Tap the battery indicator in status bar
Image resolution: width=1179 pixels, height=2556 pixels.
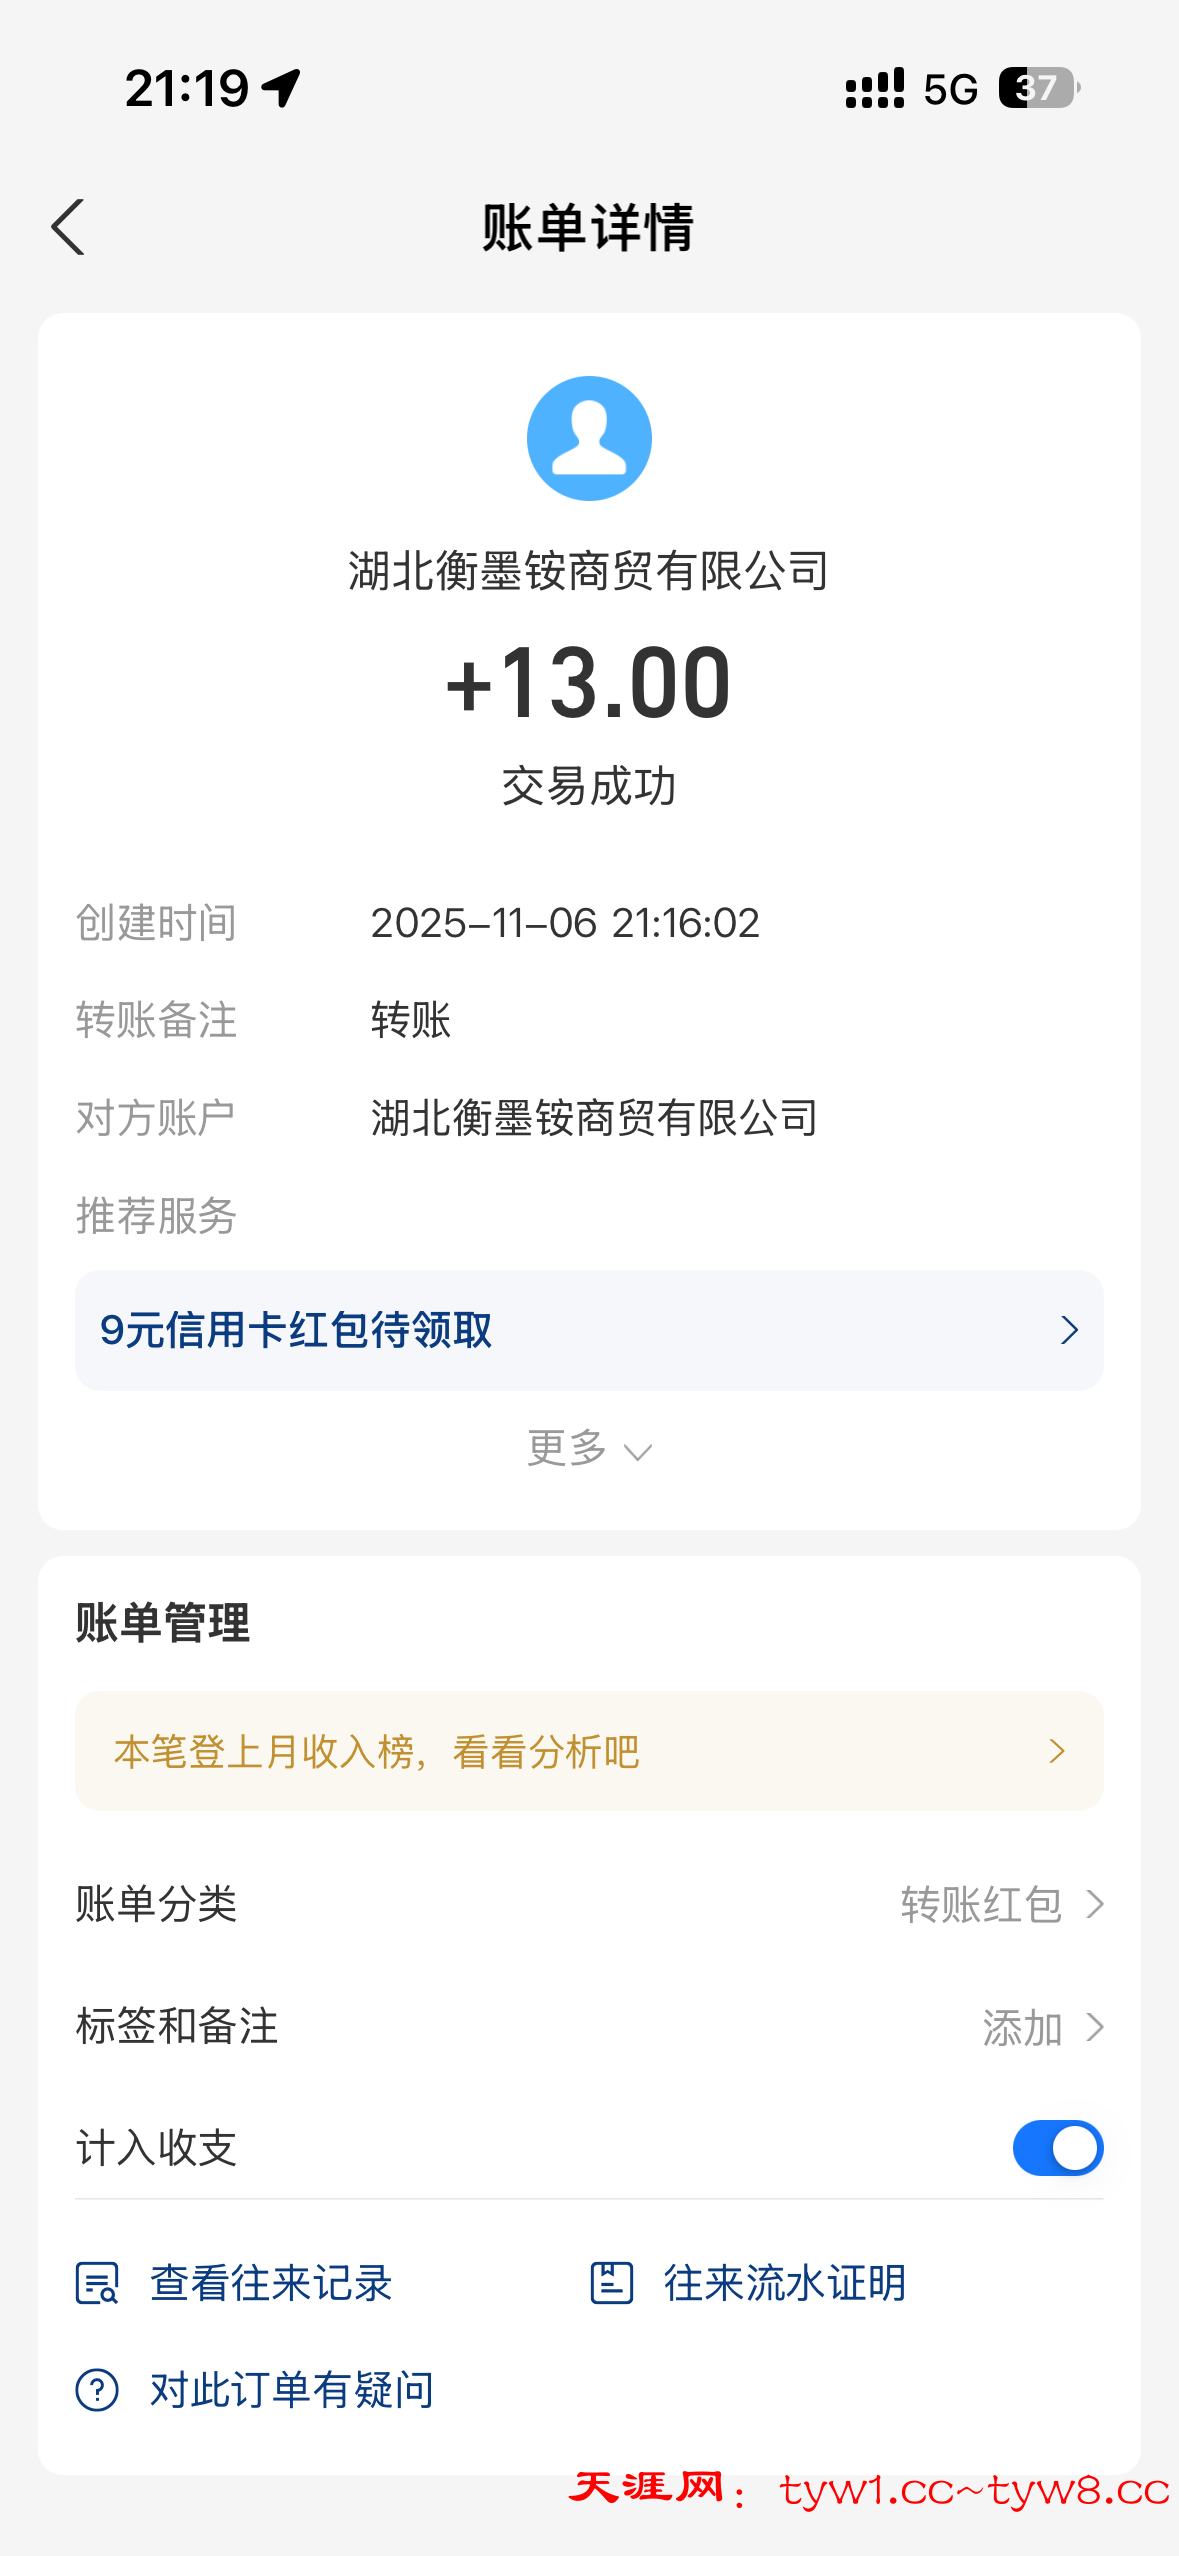(x=1038, y=88)
